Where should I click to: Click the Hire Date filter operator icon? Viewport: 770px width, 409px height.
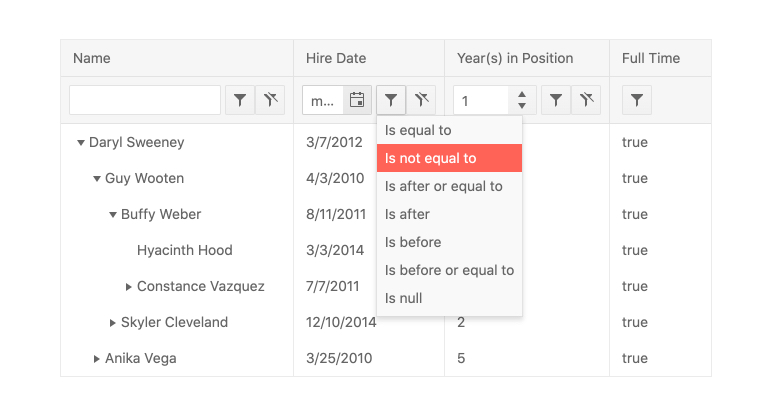pyautogui.click(x=391, y=100)
